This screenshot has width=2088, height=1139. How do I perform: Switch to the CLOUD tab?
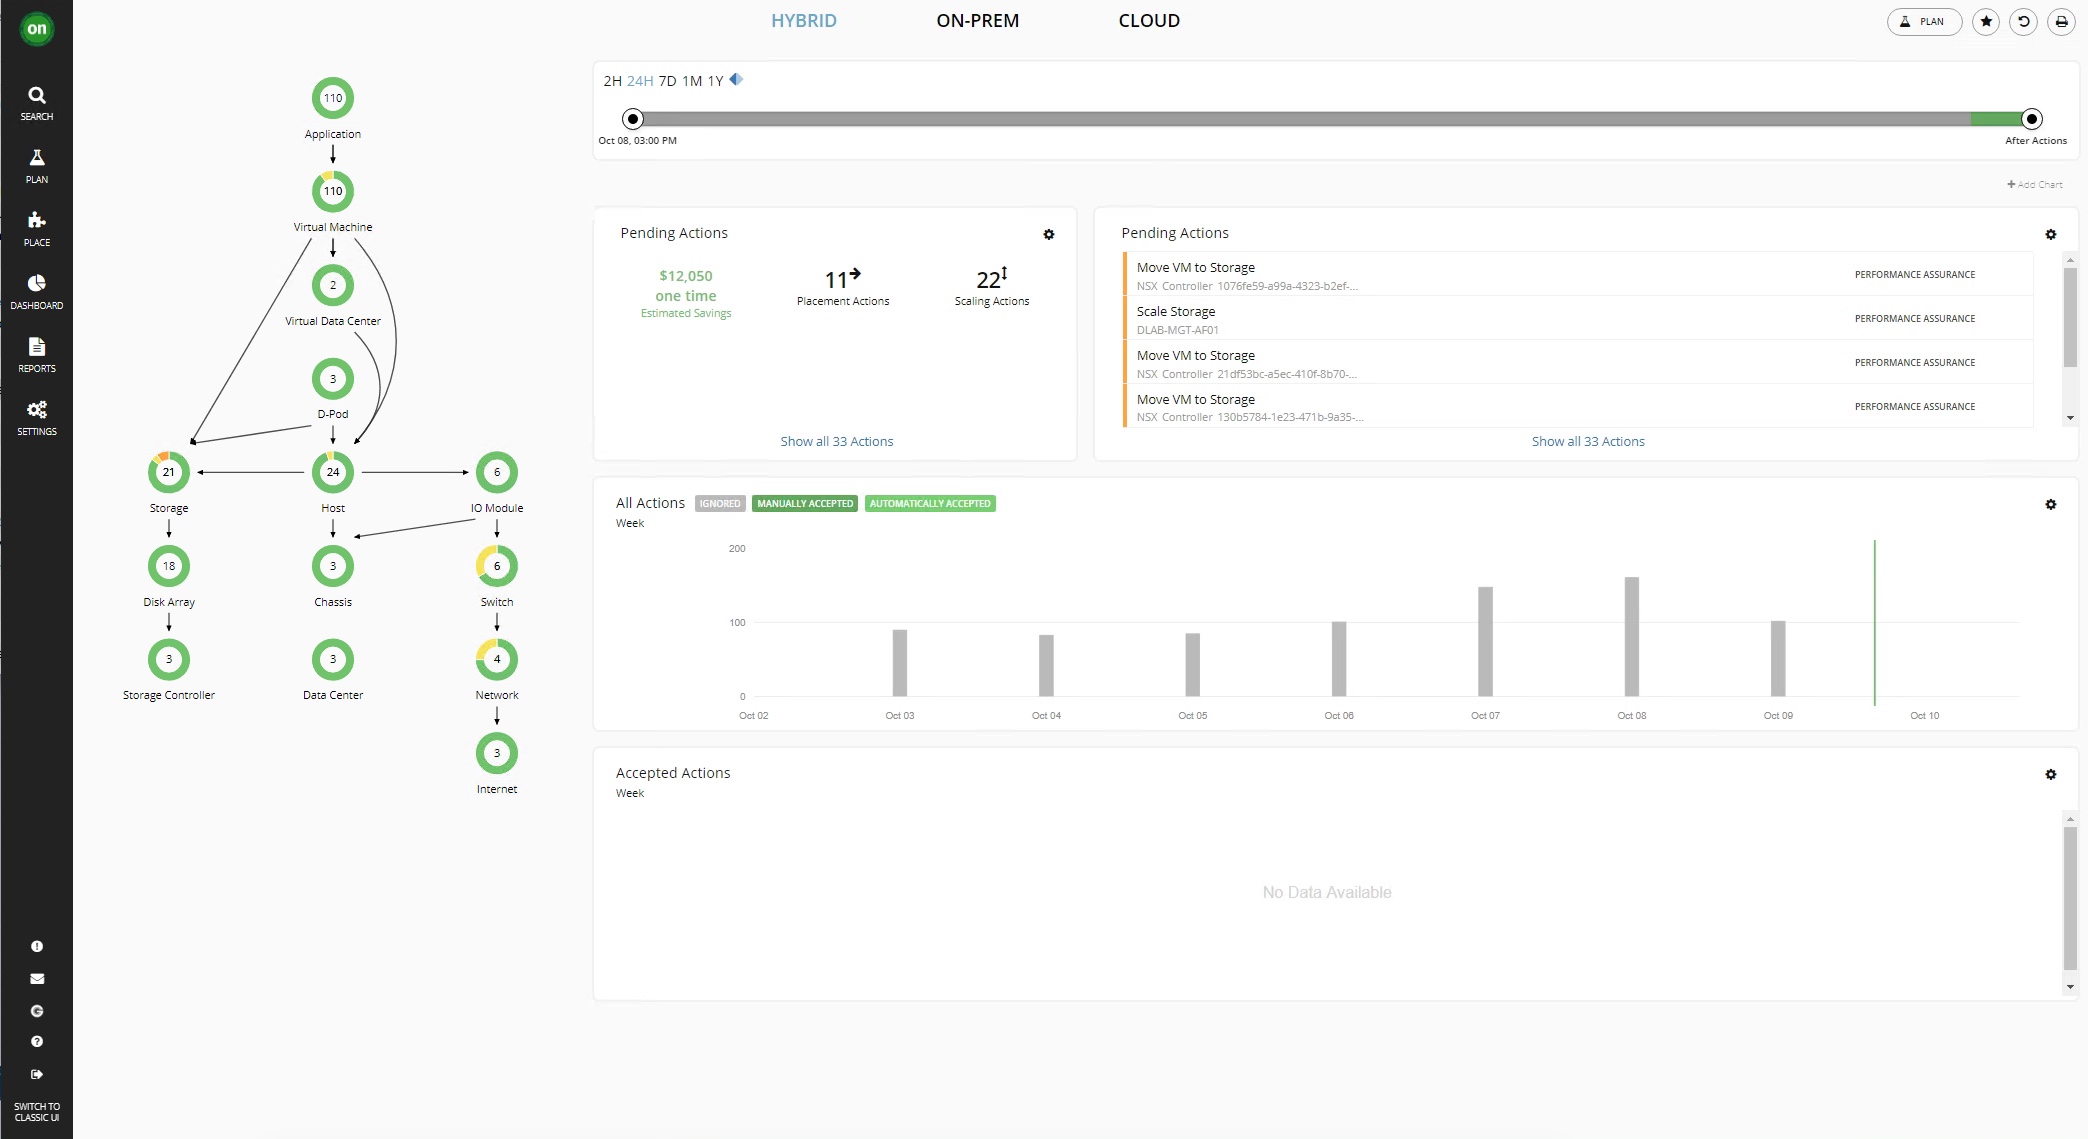click(1149, 21)
